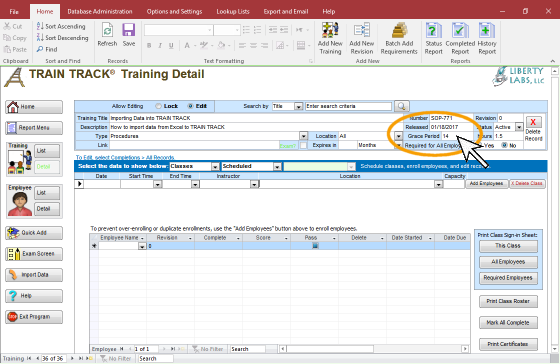Click the Mark All Complete button

coord(508,323)
